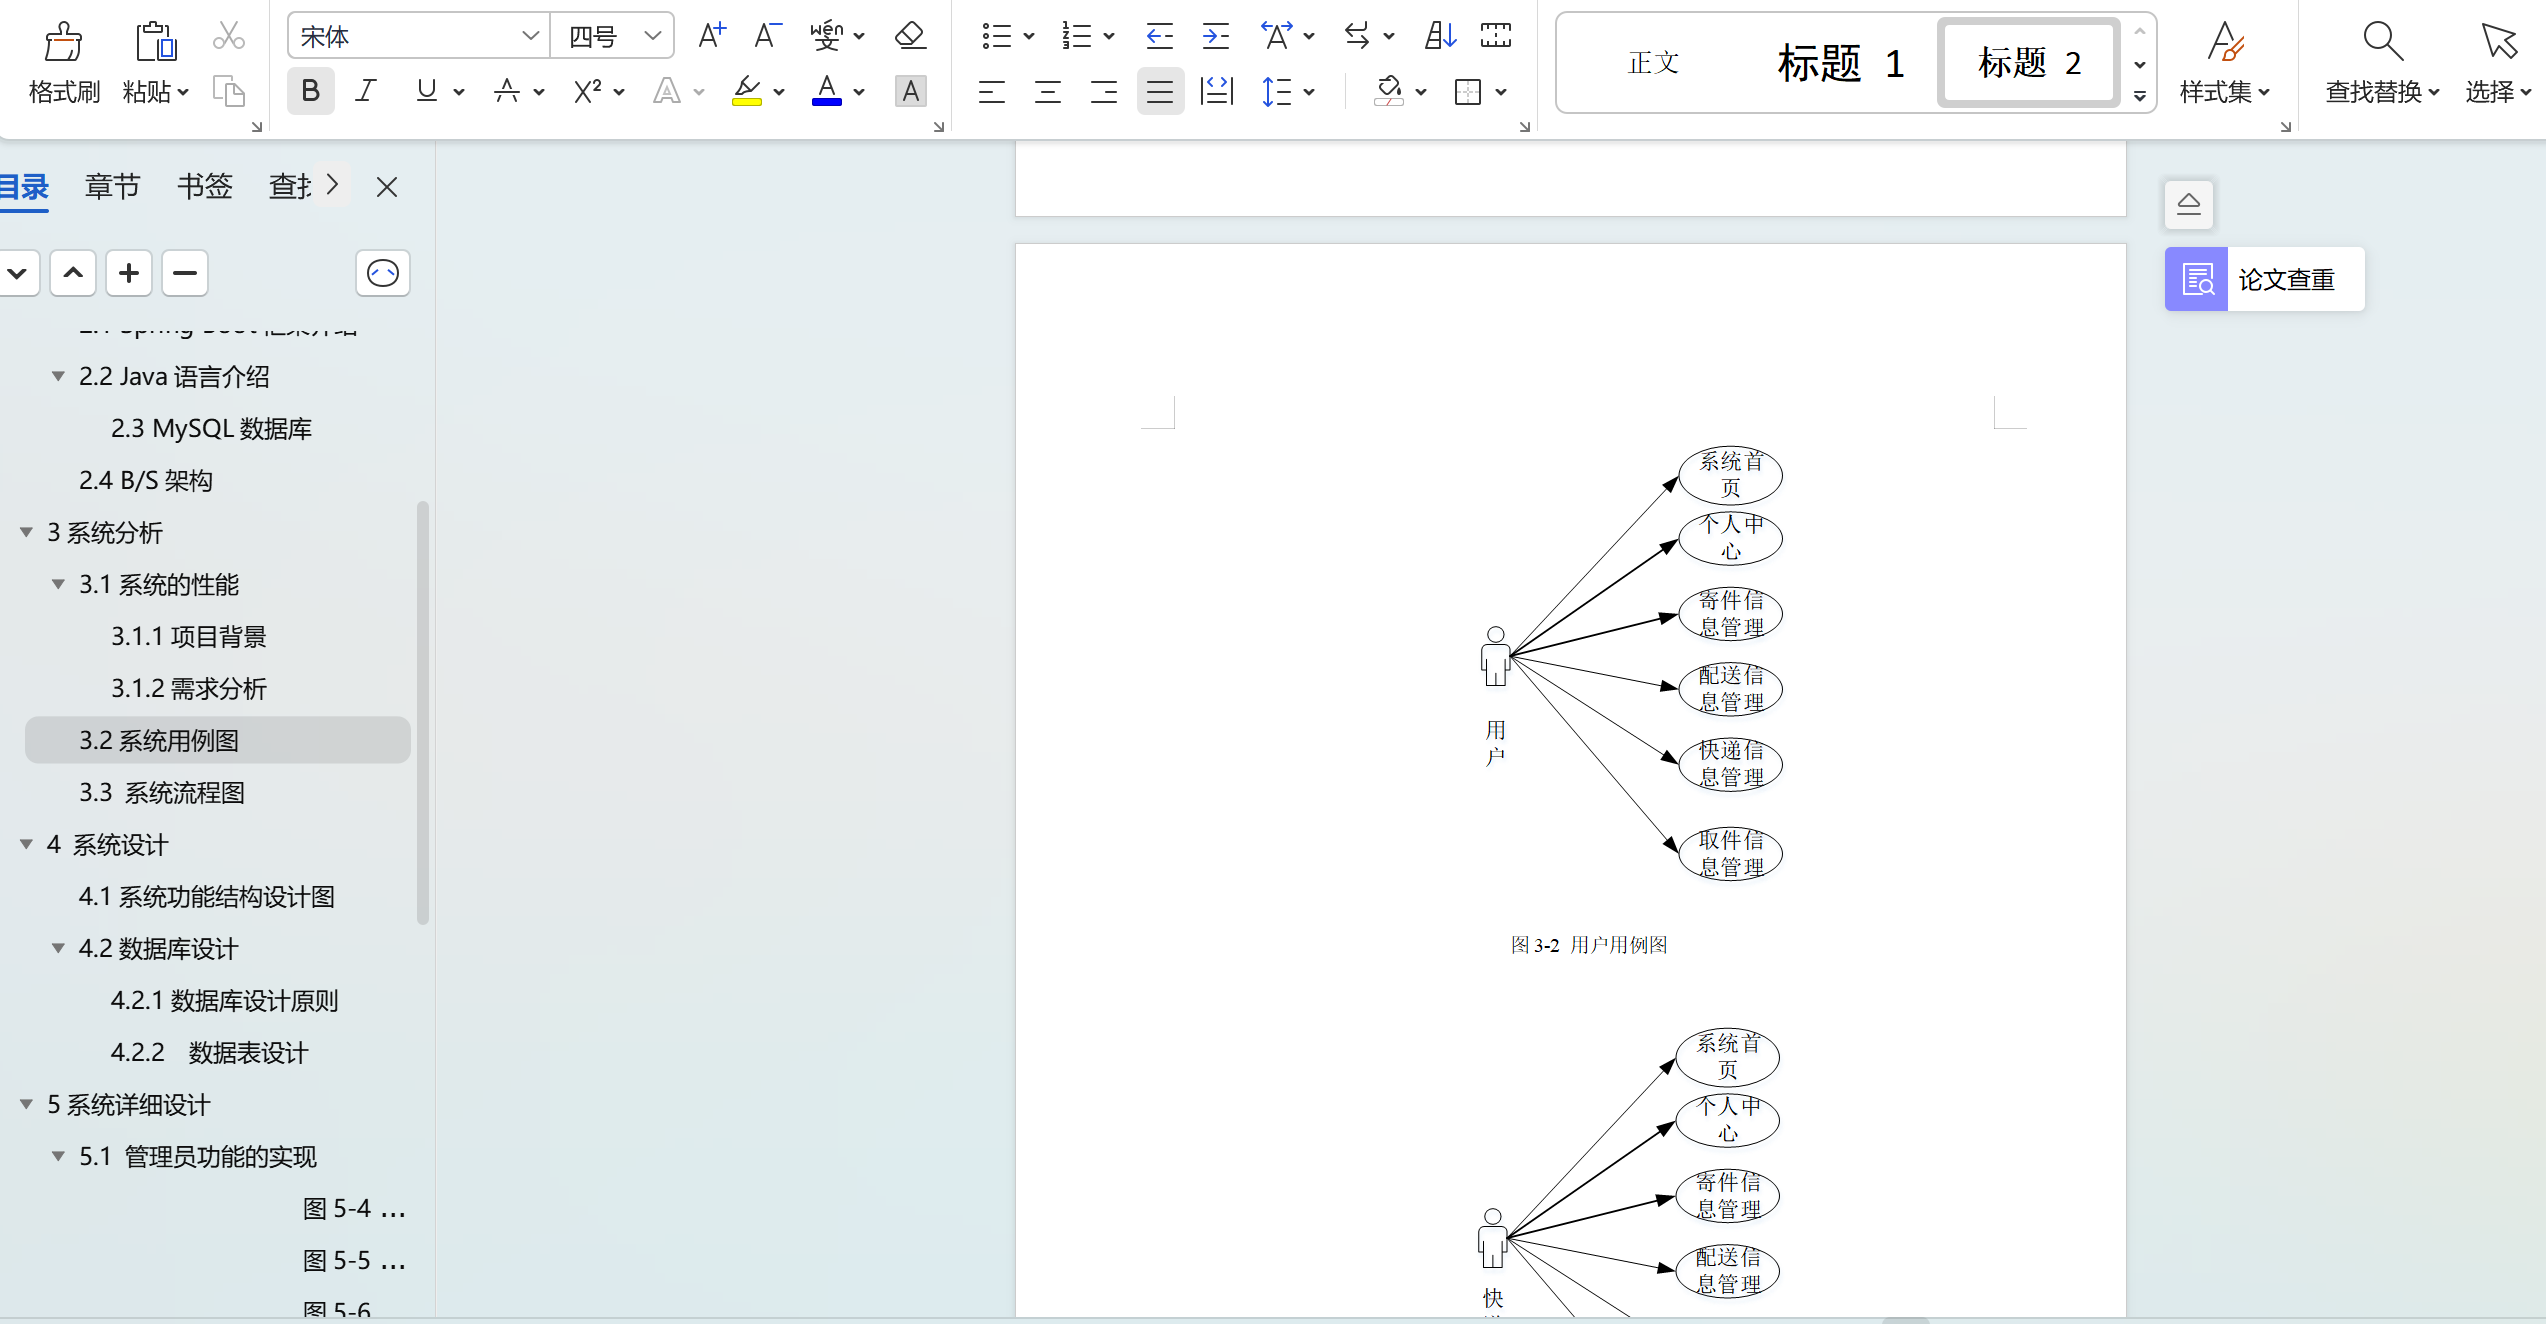
Task: Toggle bold formatting
Action: pos(310,92)
